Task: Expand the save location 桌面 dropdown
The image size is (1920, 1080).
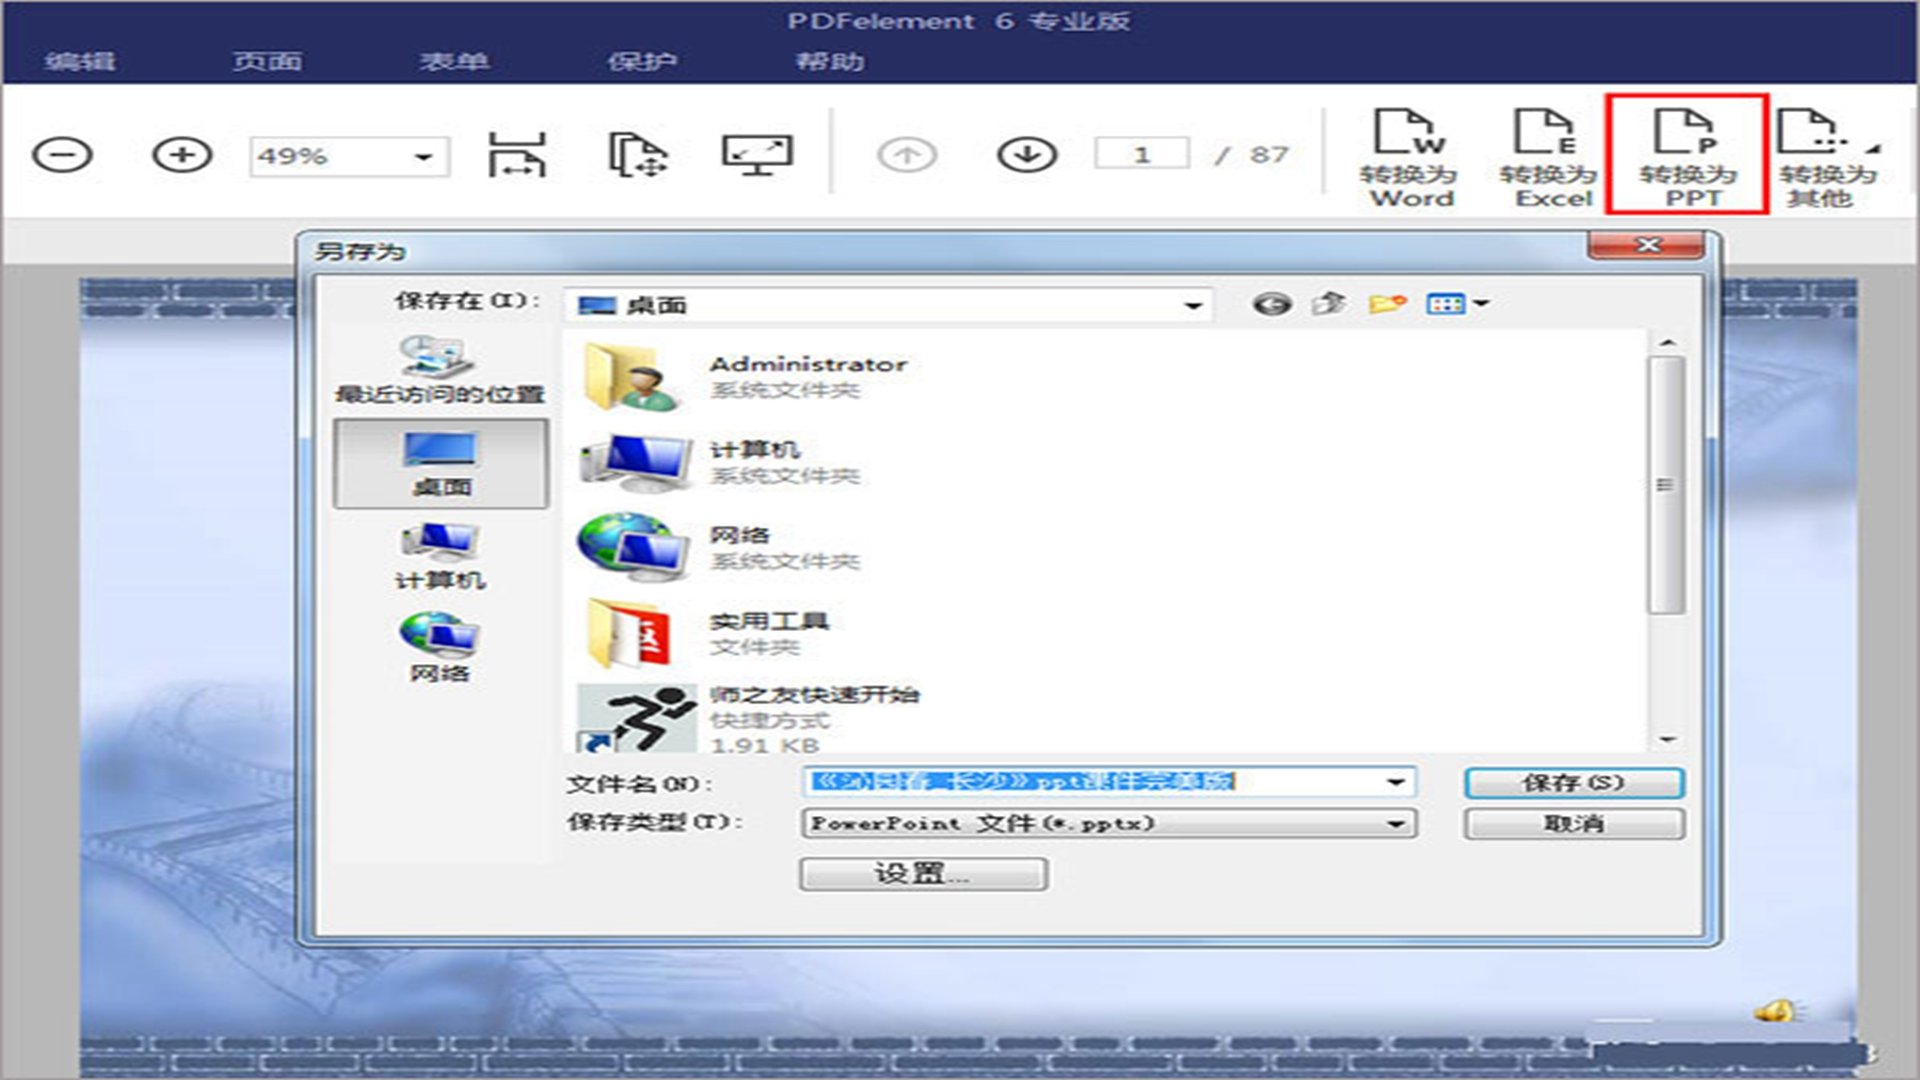Action: [1192, 305]
